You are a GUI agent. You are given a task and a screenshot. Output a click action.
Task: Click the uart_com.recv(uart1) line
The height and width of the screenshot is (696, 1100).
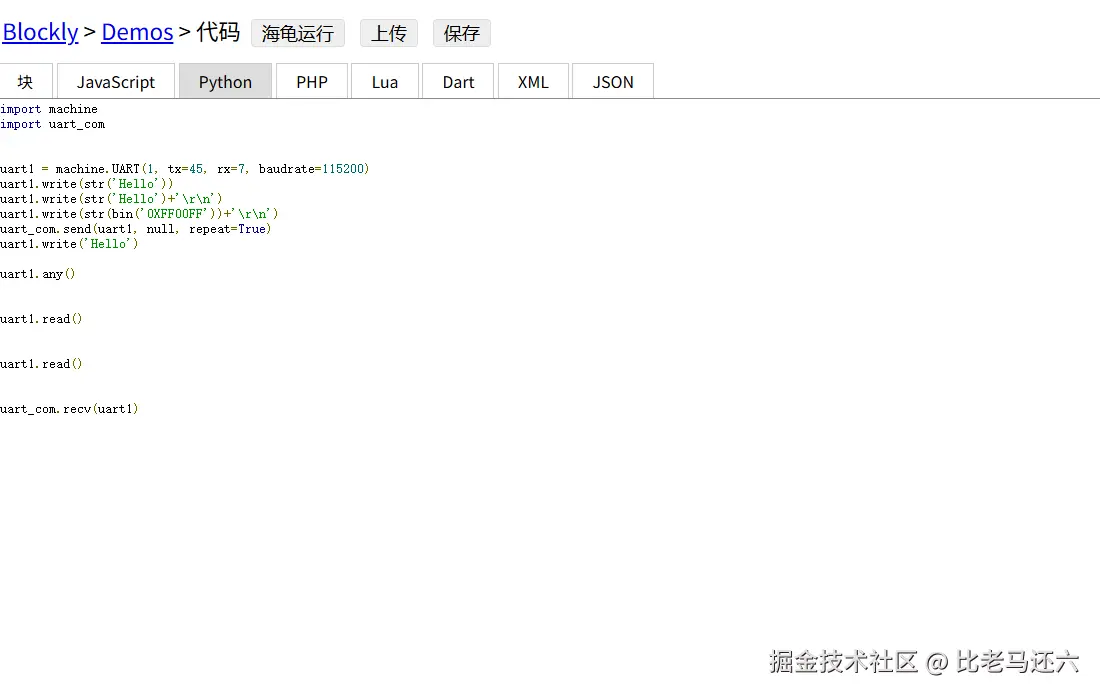click(x=70, y=408)
